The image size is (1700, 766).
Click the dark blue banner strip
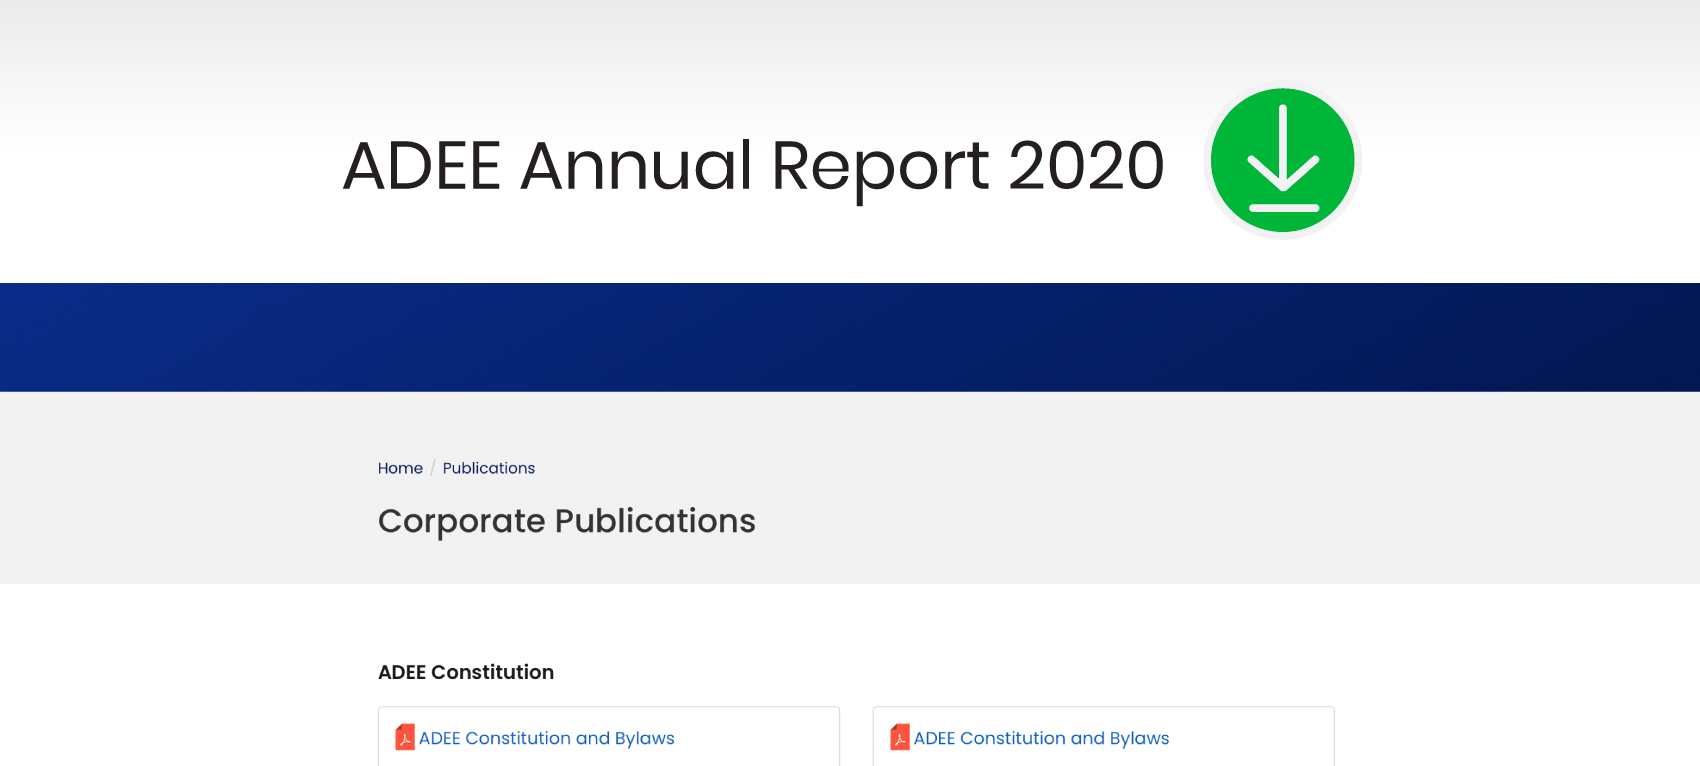pos(850,337)
